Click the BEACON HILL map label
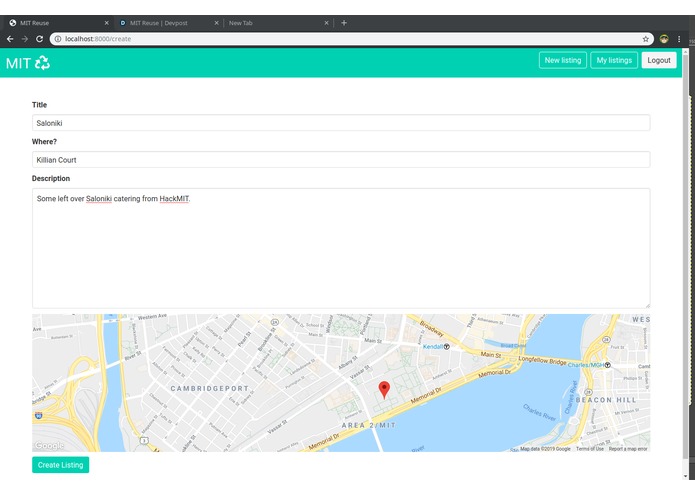The height and width of the screenshot is (494, 695). point(606,400)
